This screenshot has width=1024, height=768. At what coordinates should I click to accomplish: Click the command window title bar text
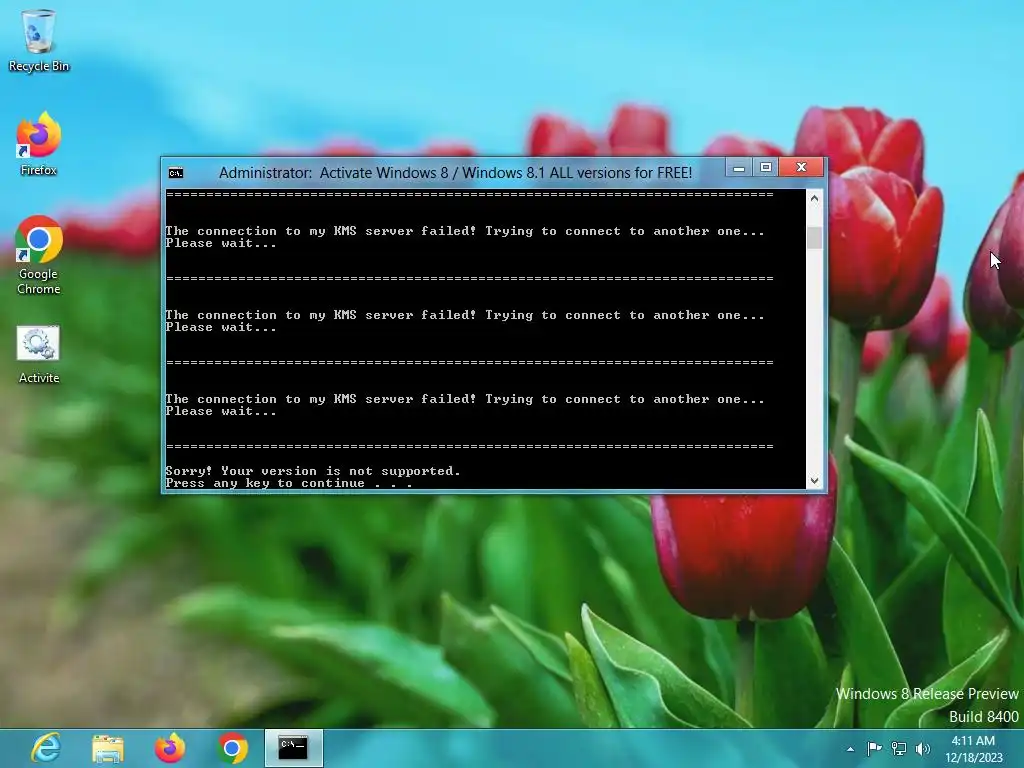[x=455, y=172]
